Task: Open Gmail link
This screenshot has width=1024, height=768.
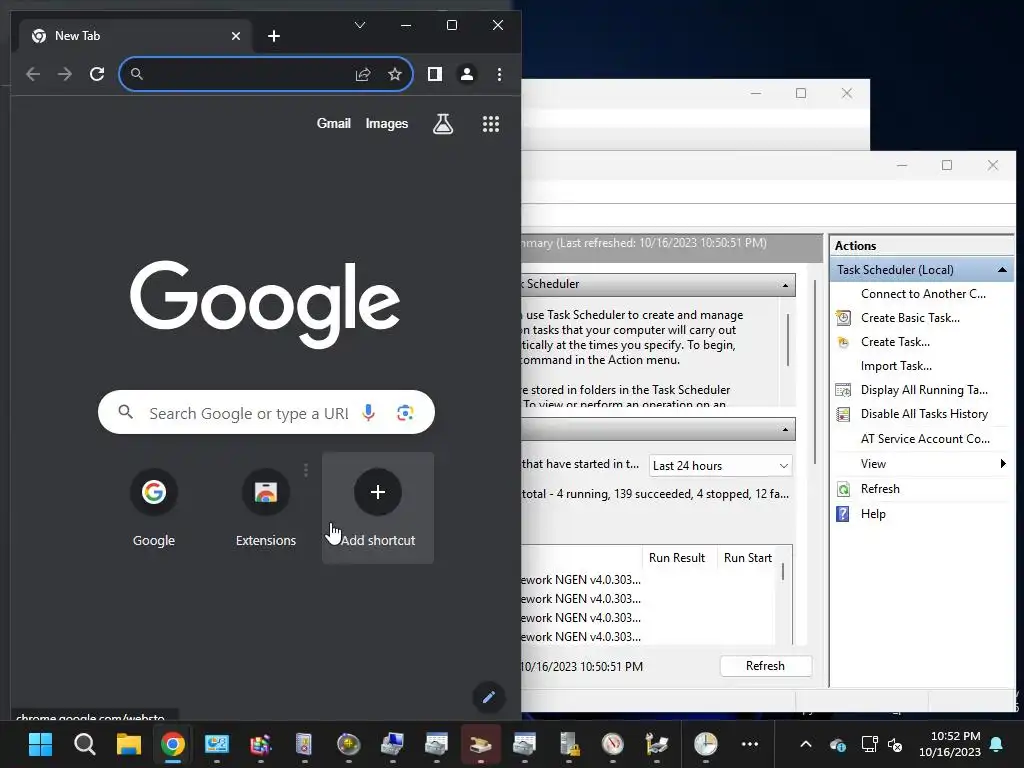Action: [x=334, y=123]
